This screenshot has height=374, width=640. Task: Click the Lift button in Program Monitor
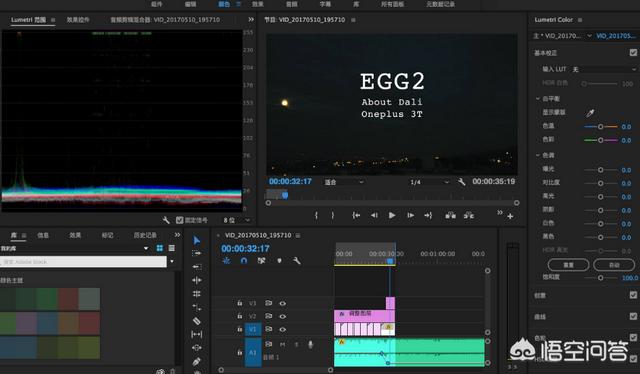point(451,215)
